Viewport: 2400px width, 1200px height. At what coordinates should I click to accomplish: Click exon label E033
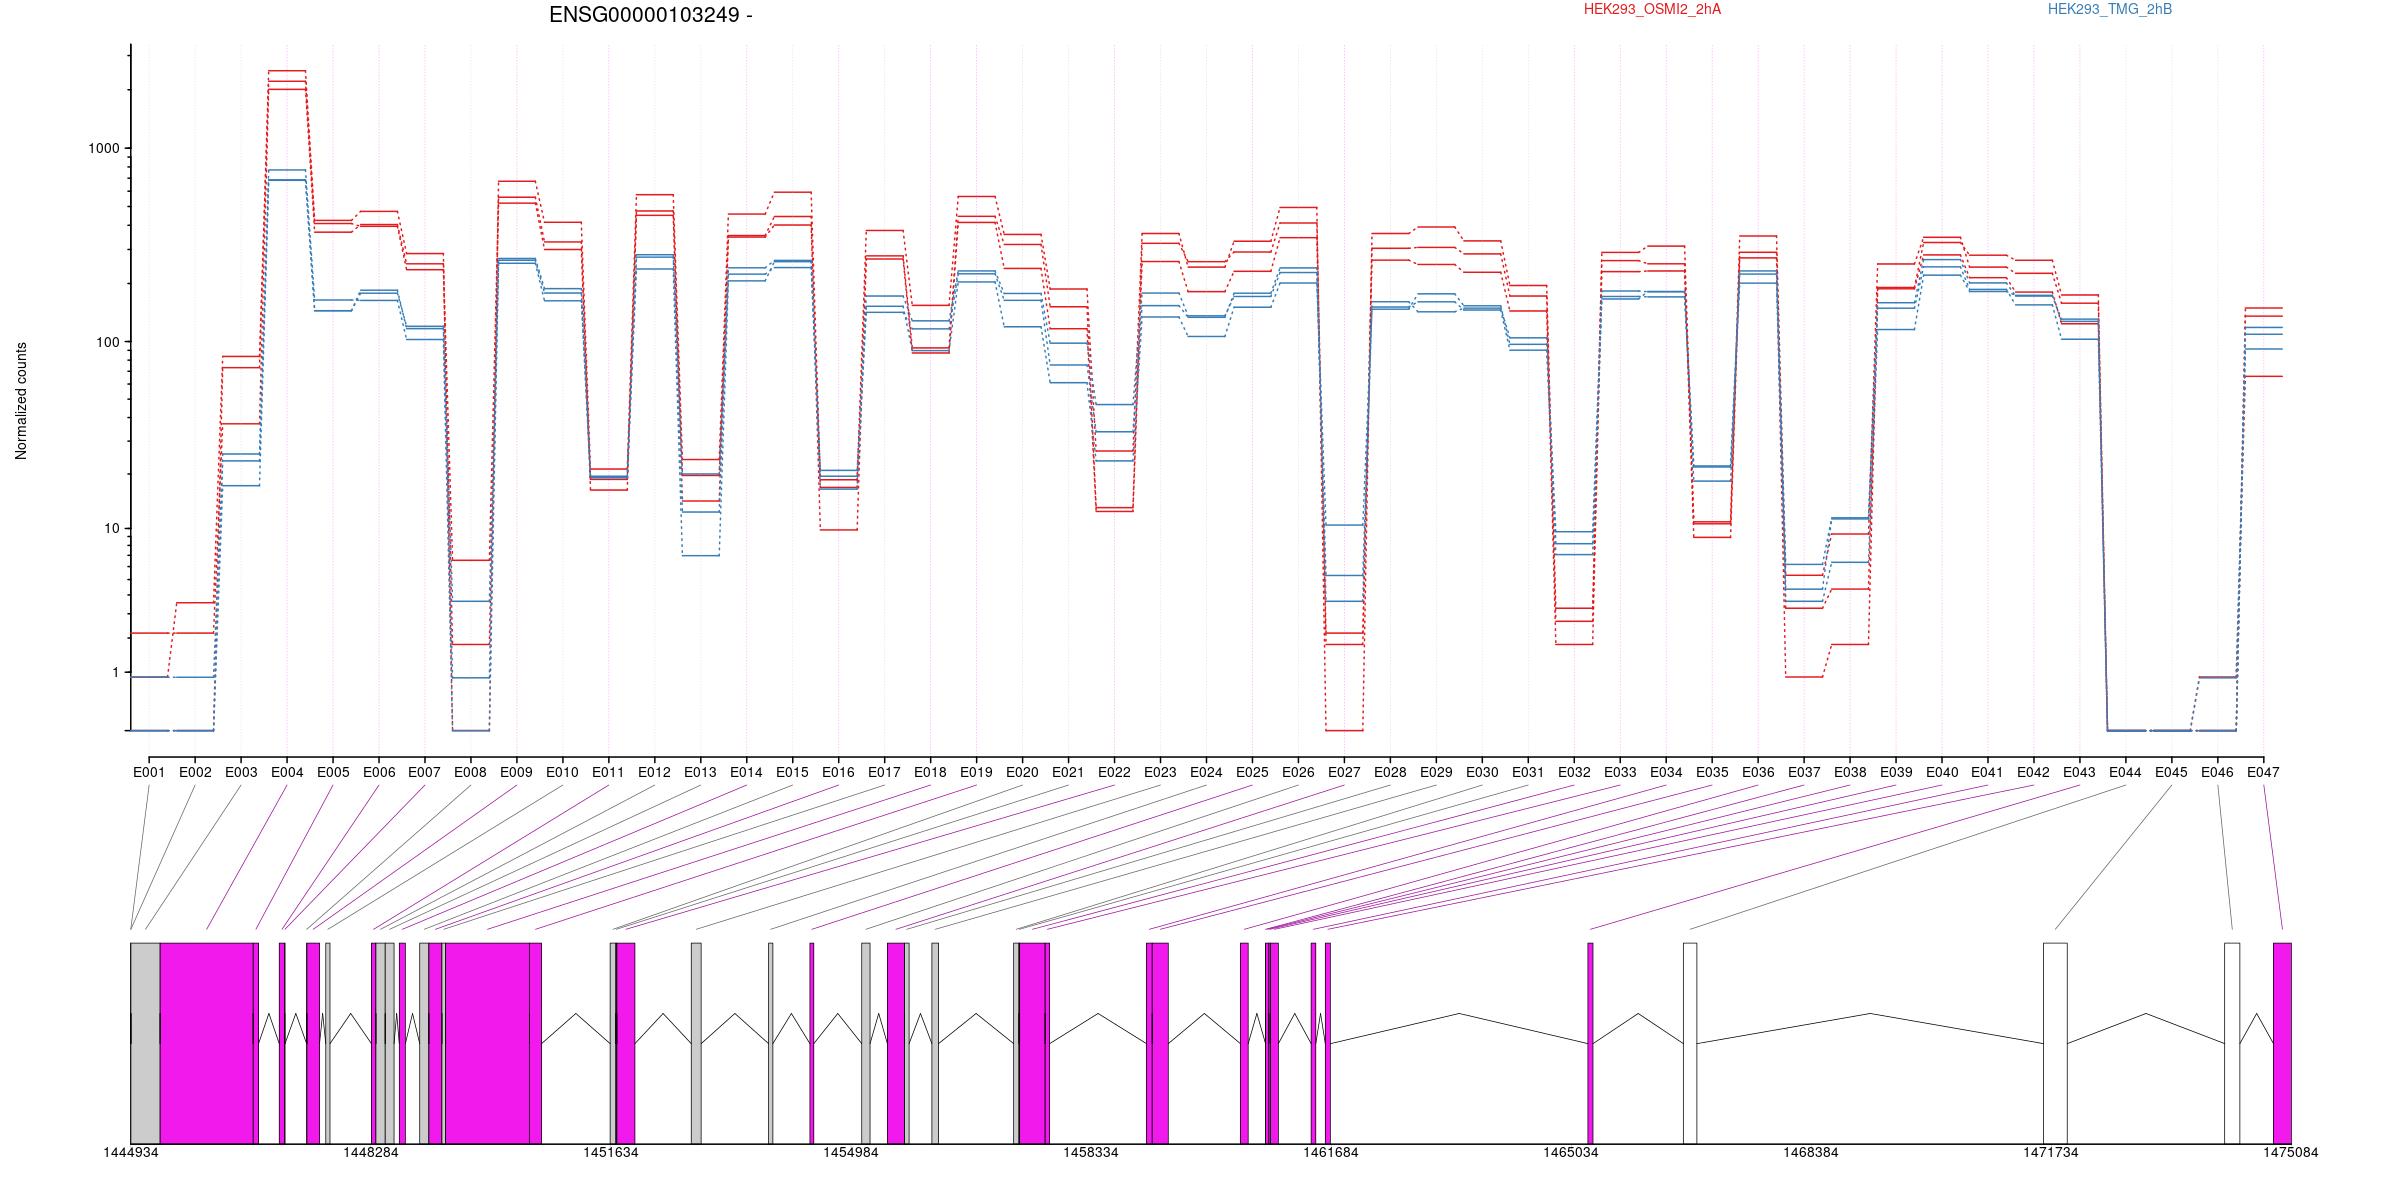click(x=1621, y=772)
